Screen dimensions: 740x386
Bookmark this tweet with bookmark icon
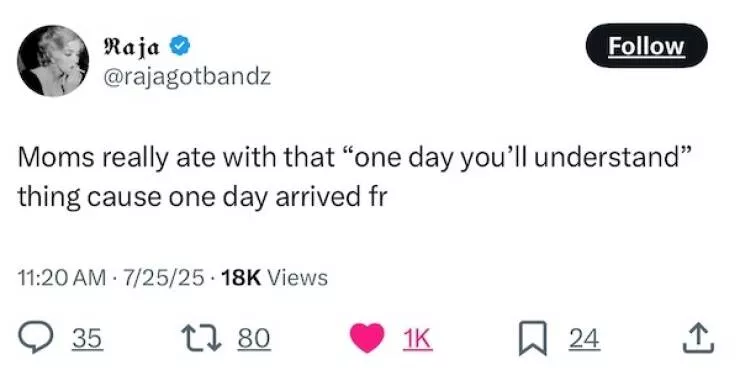click(x=533, y=338)
